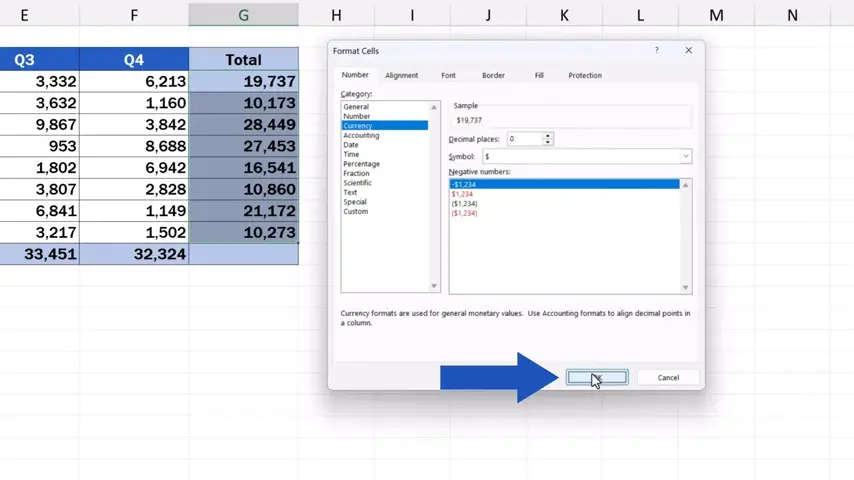
Task: Select the Fill tab
Action: tap(539, 75)
